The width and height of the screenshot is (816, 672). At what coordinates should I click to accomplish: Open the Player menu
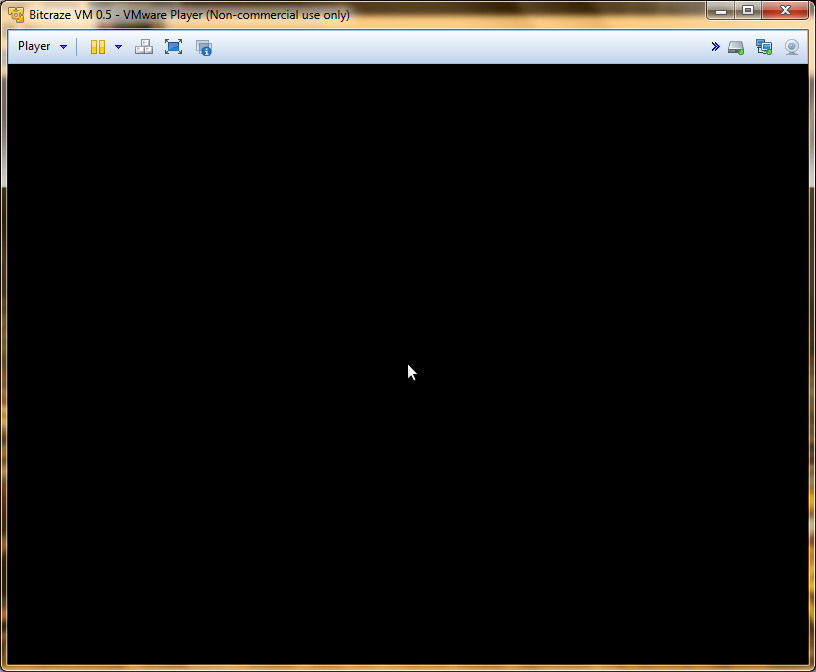click(34, 47)
